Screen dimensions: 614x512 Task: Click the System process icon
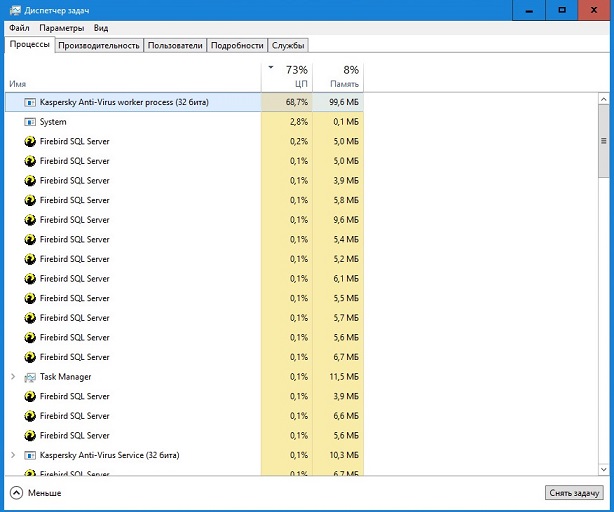[x=30, y=122]
